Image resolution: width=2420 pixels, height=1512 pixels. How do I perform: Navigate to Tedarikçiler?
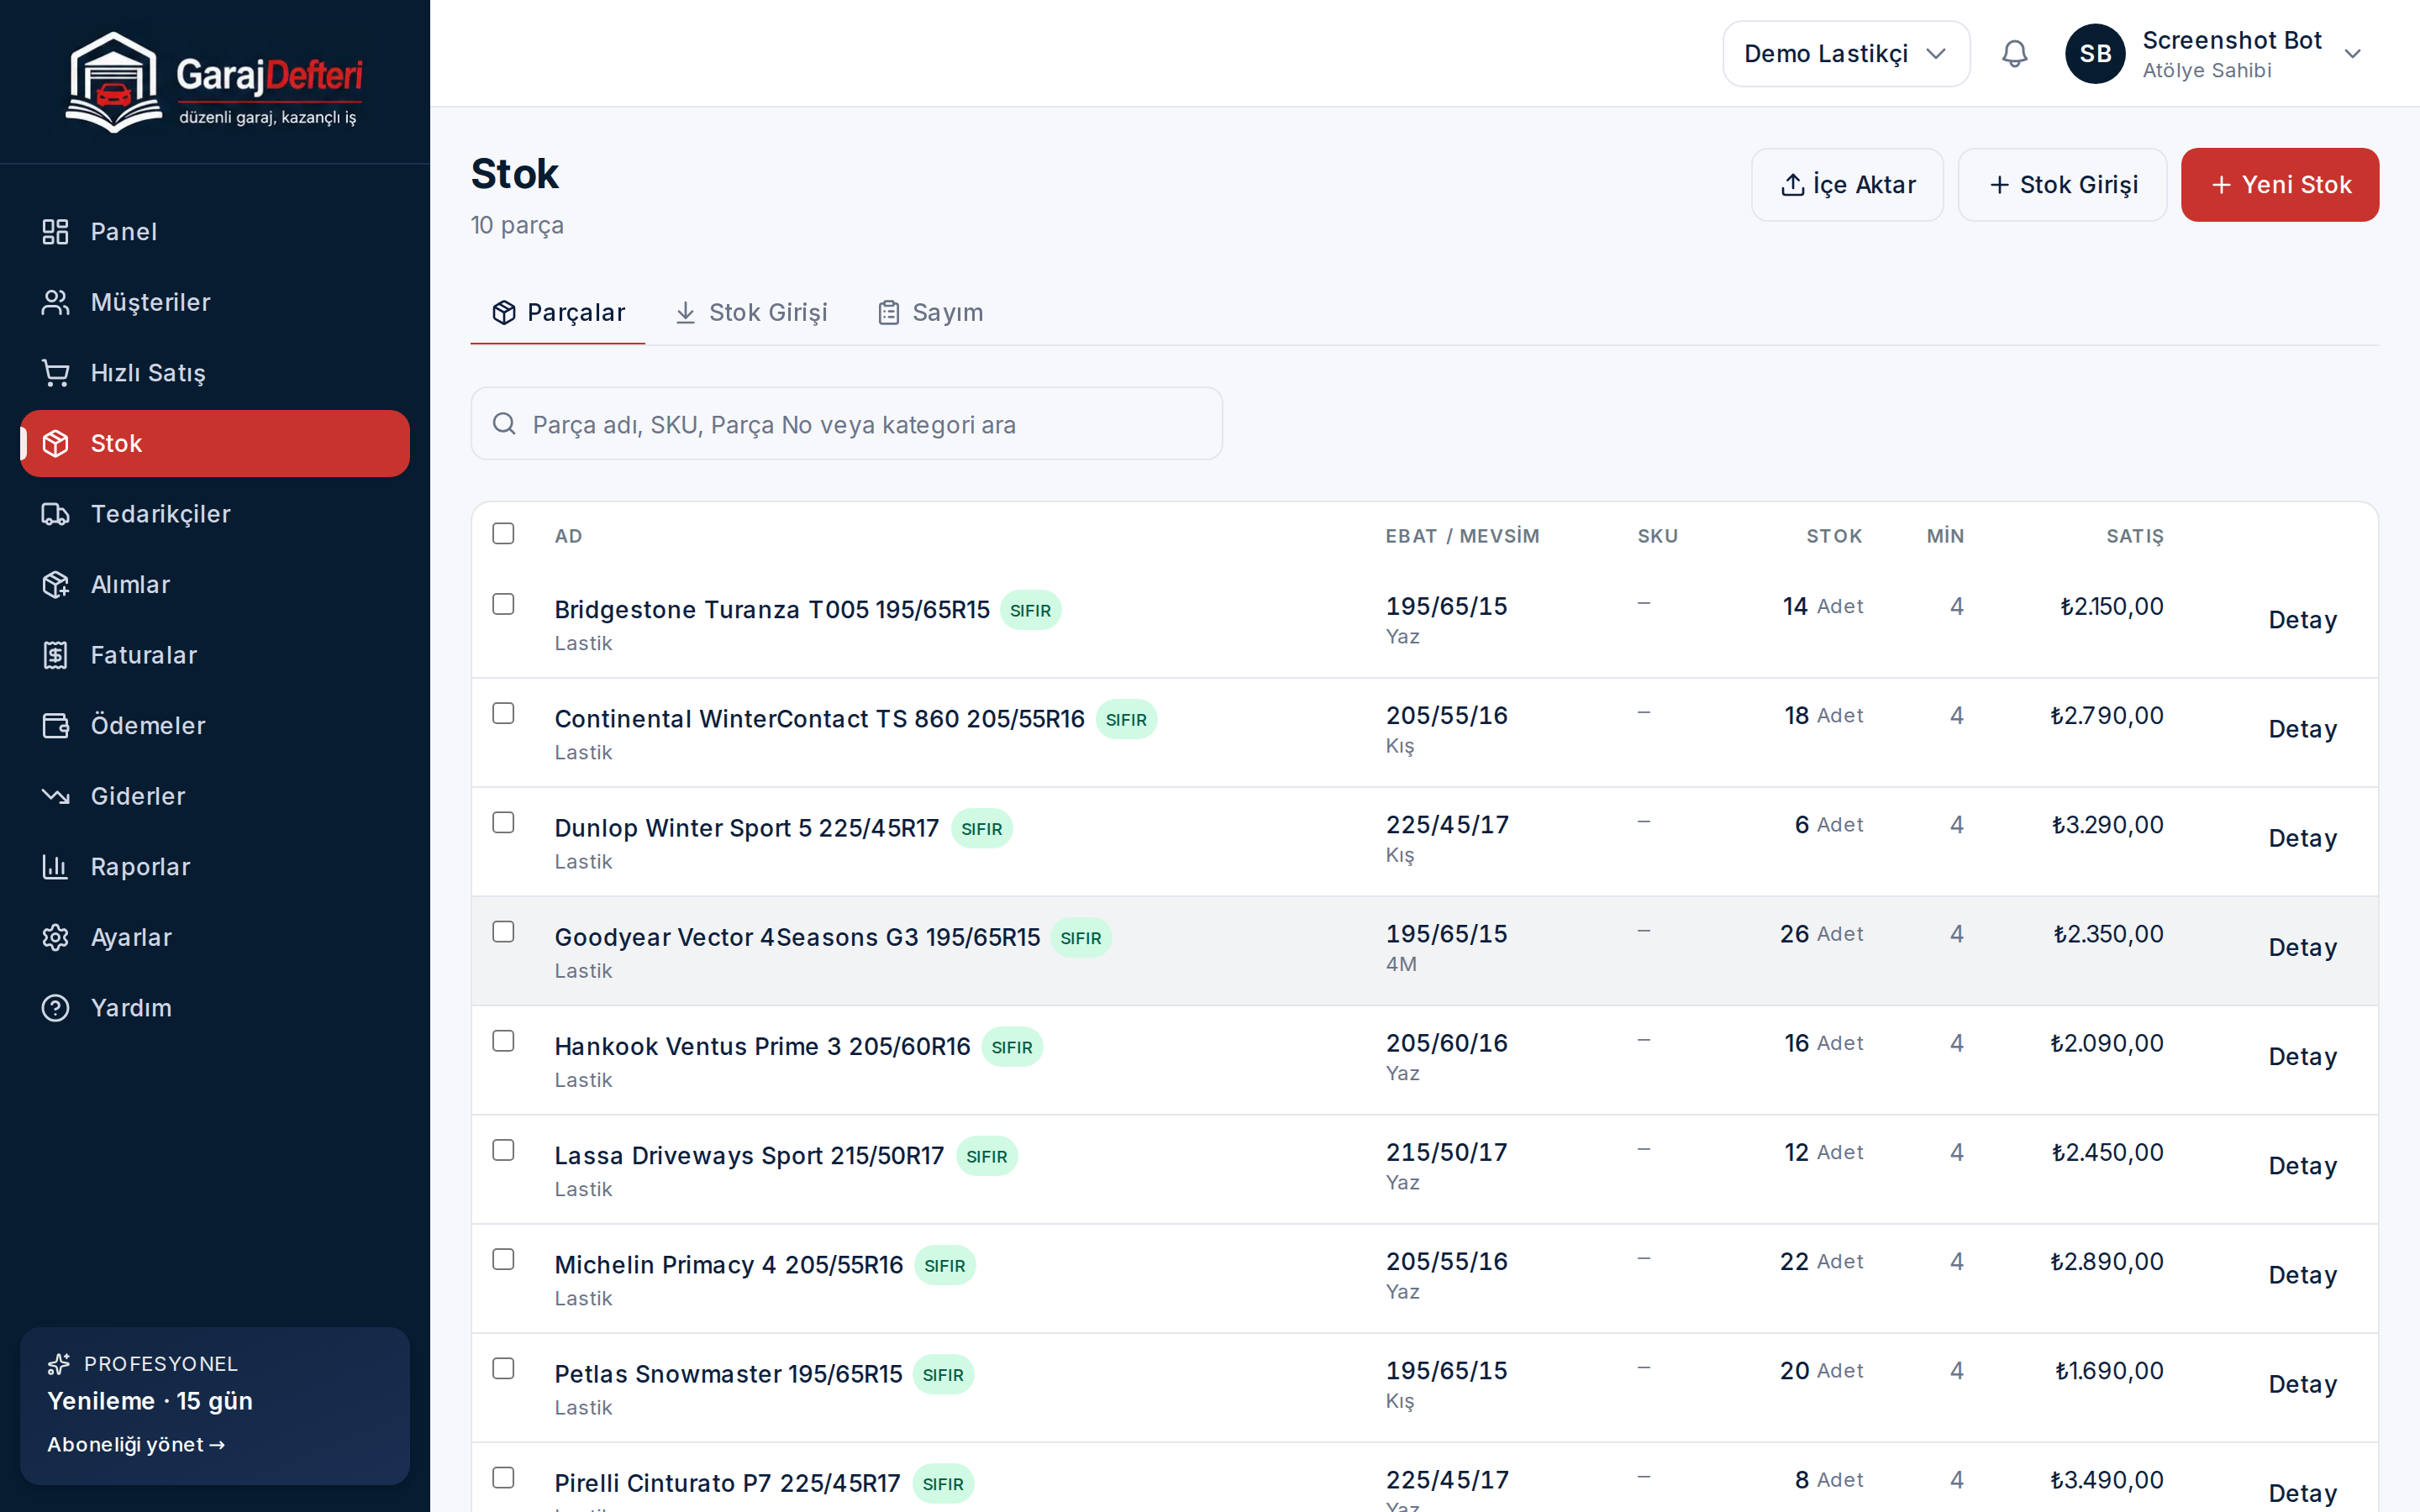click(215, 514)
